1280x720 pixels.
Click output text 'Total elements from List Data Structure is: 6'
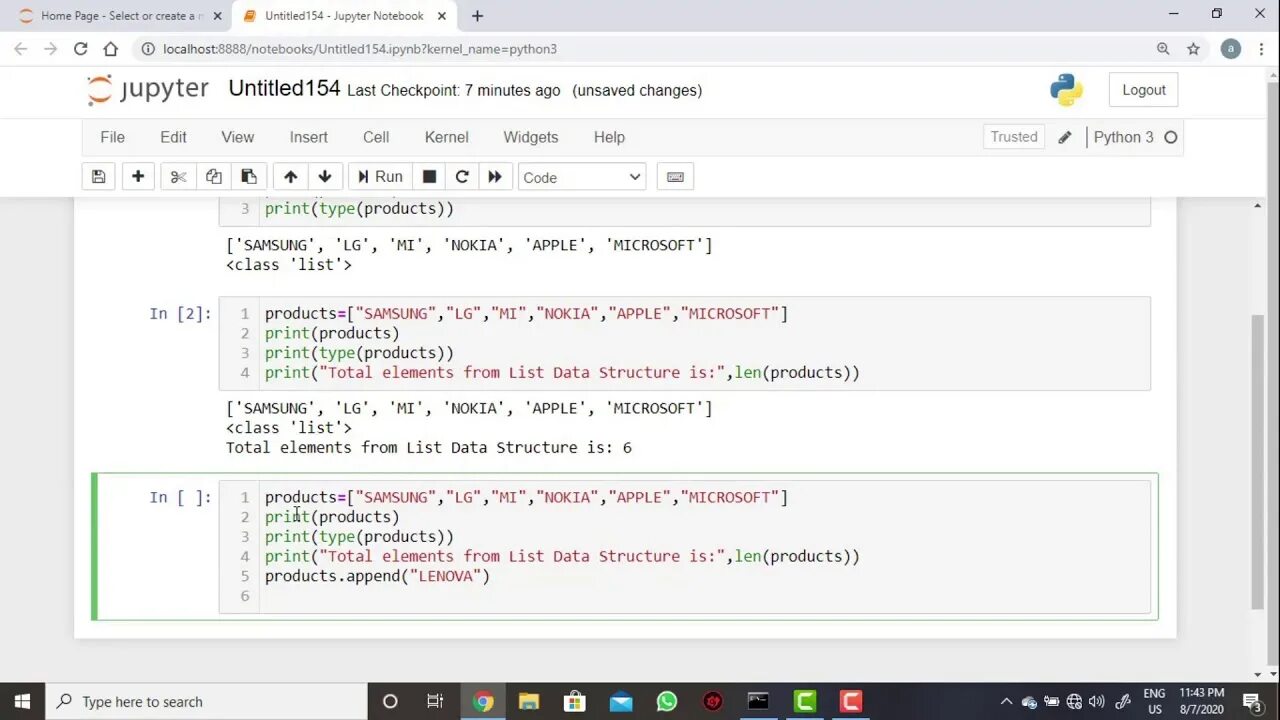pos(428,447)
